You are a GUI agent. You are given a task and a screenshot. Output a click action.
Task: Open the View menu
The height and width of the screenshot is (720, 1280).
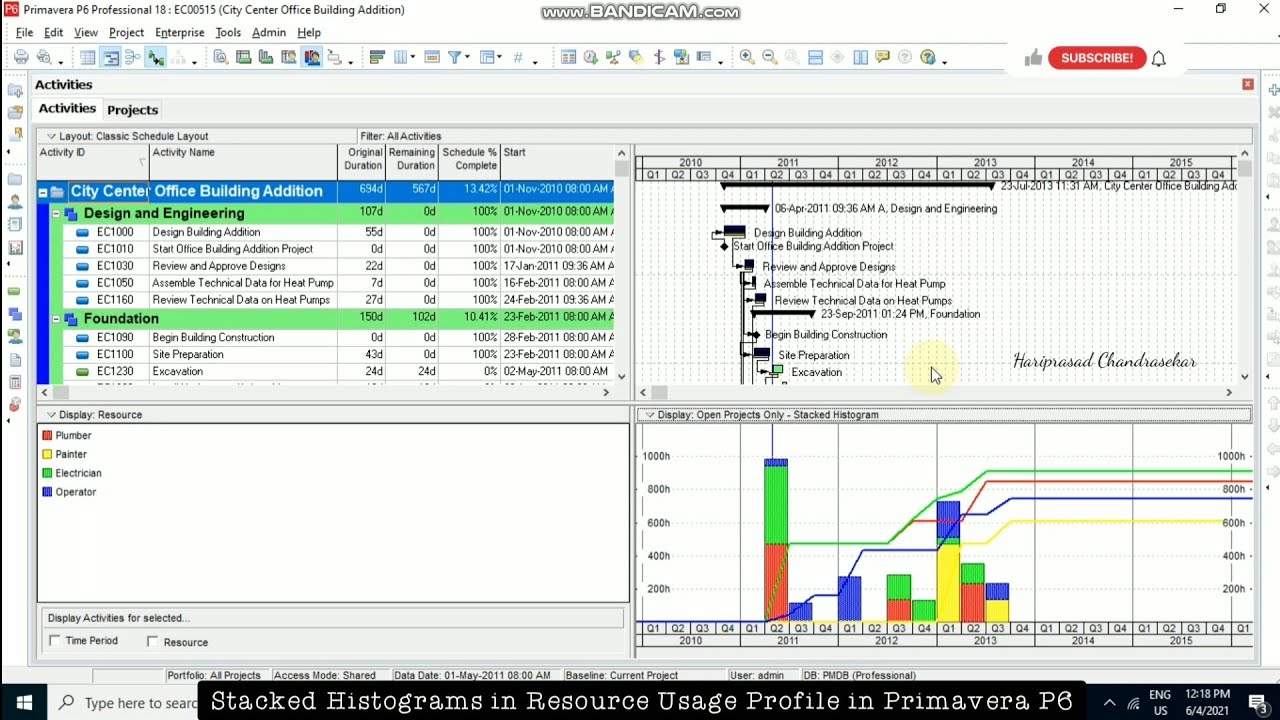(86, 32)
